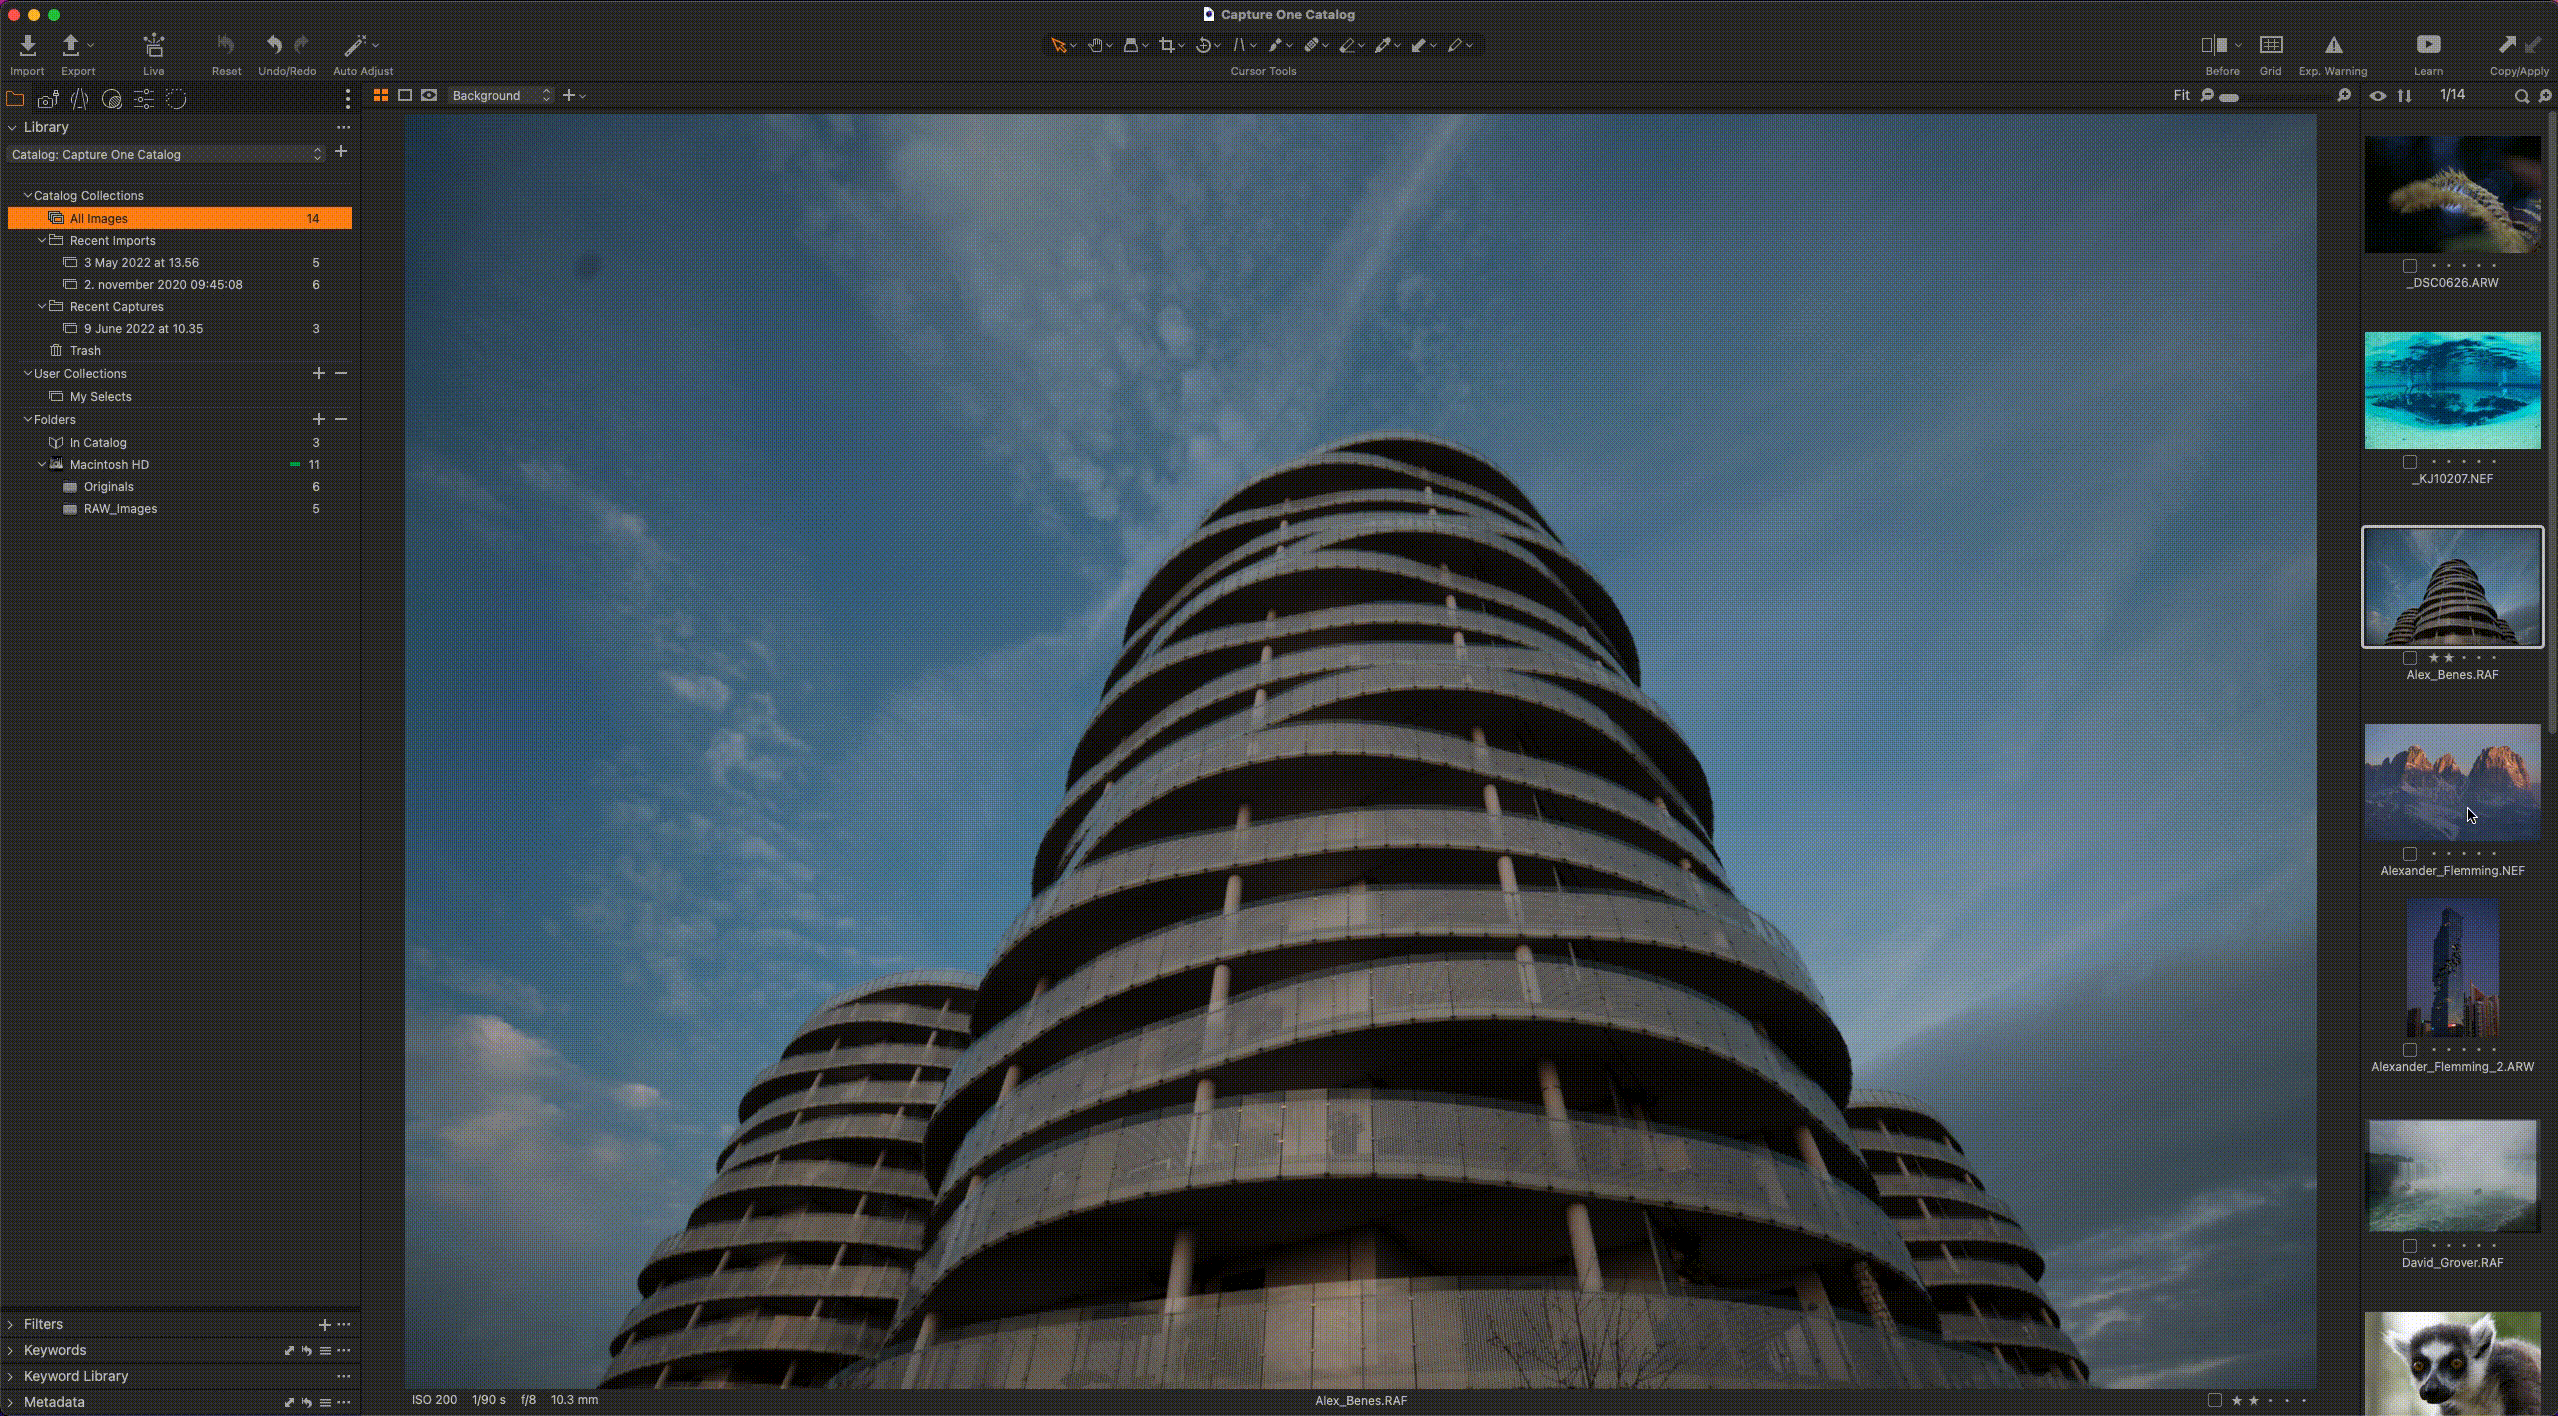Viewport: 2558px width, 1416px height.
Task: Click the Export icon
Action: click(x=71, y=45)
